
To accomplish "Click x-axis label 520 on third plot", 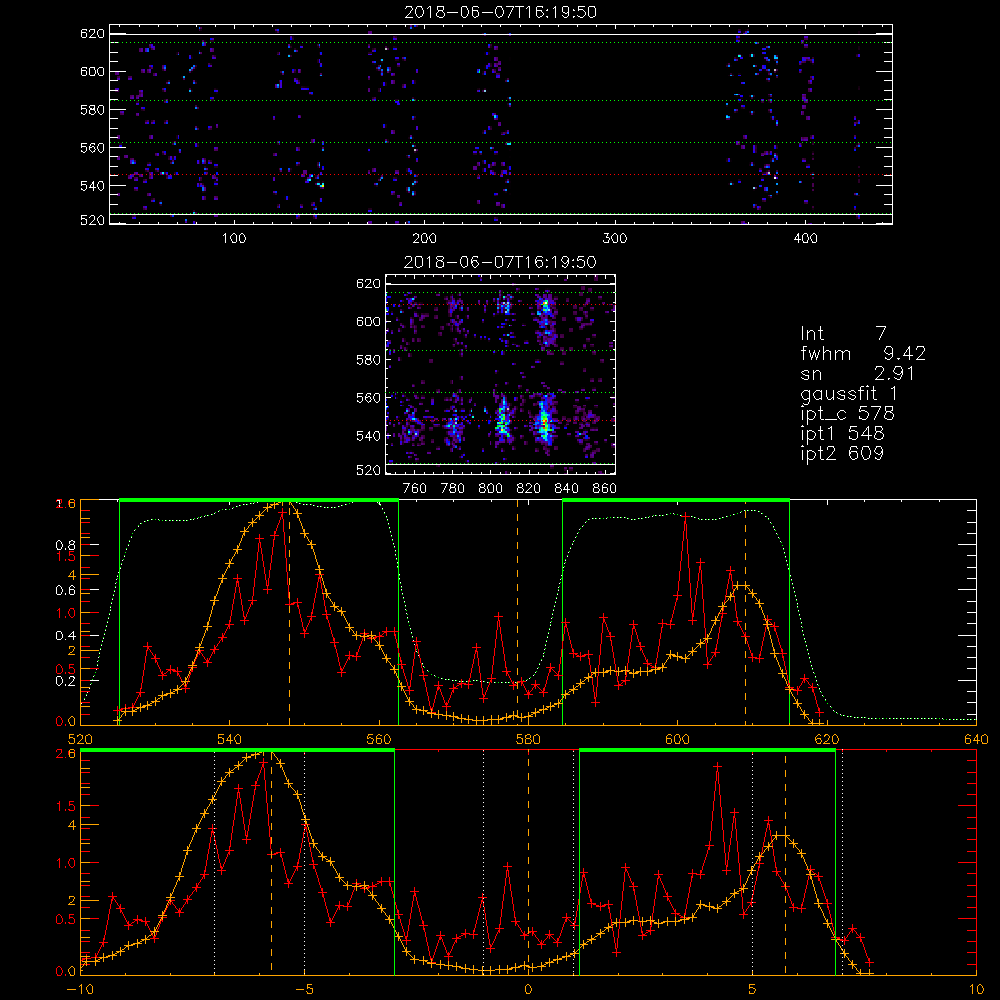I will point(80,740).
